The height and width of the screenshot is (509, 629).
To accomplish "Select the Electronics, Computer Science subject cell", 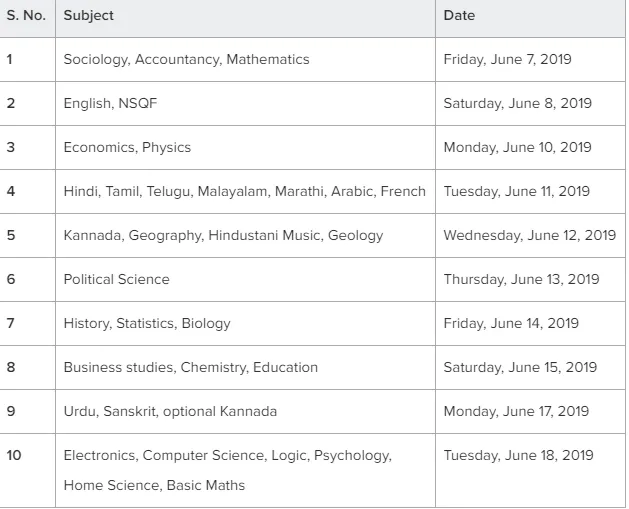I will 245,470.
